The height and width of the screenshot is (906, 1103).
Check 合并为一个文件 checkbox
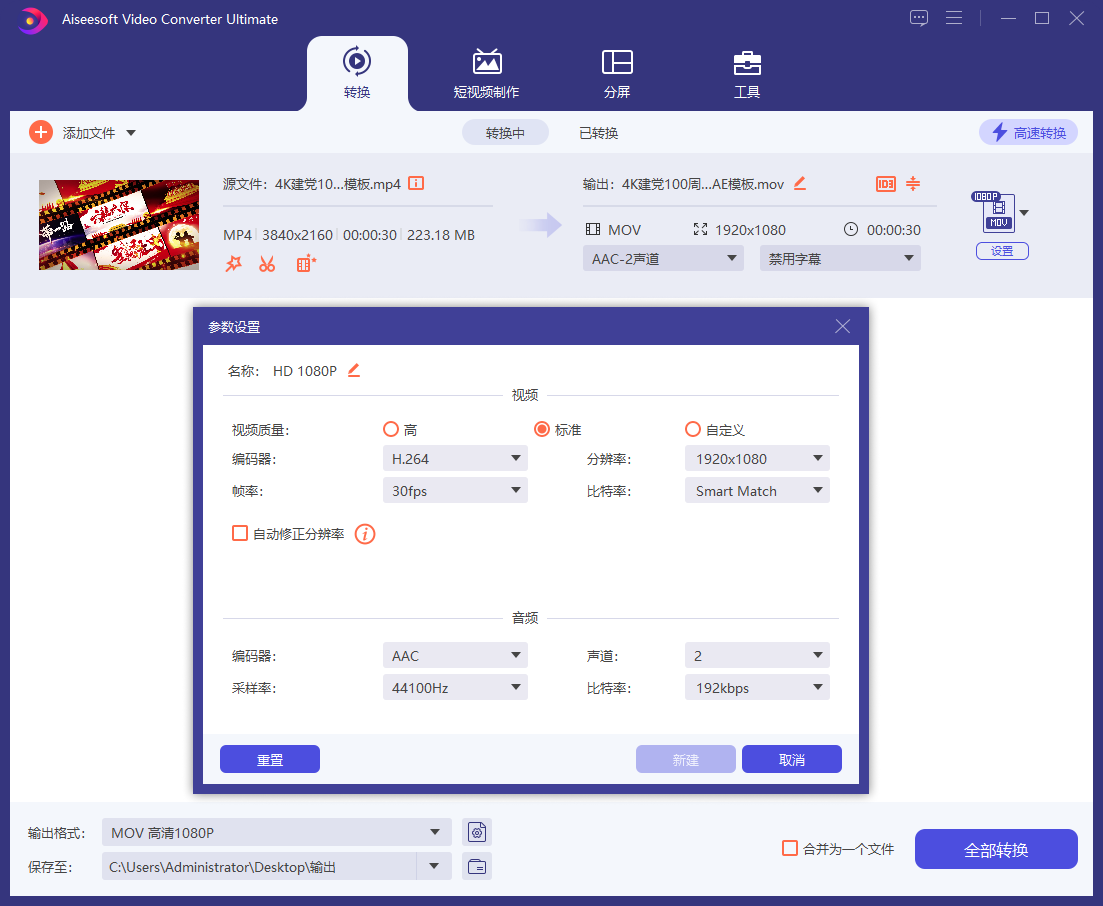[790, 848]
